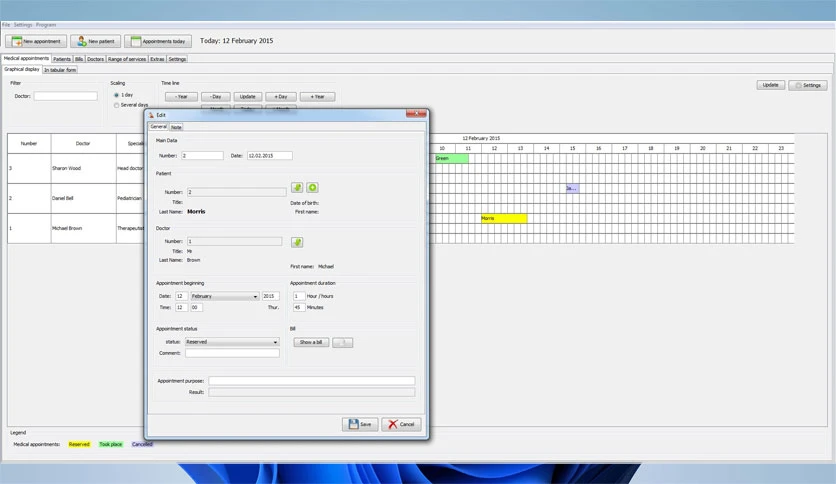Click the Doctor filter input field
This screenshot has height=484, width=836.
coord(66,96)
